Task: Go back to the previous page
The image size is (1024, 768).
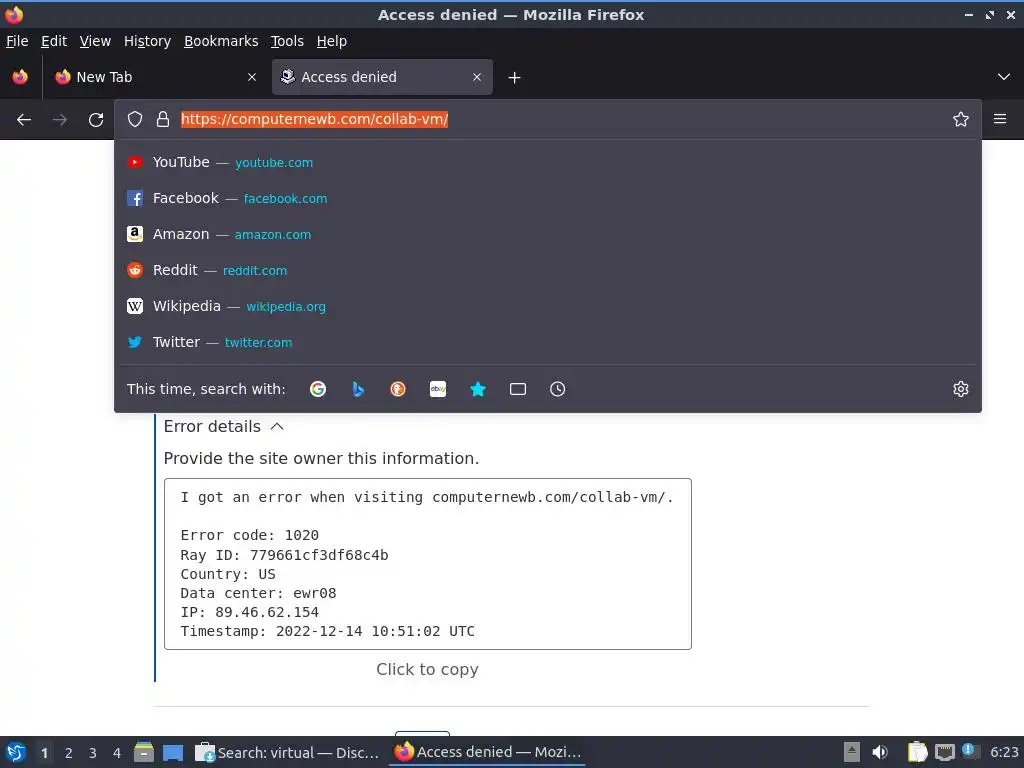Action: [x=24, y=120]
